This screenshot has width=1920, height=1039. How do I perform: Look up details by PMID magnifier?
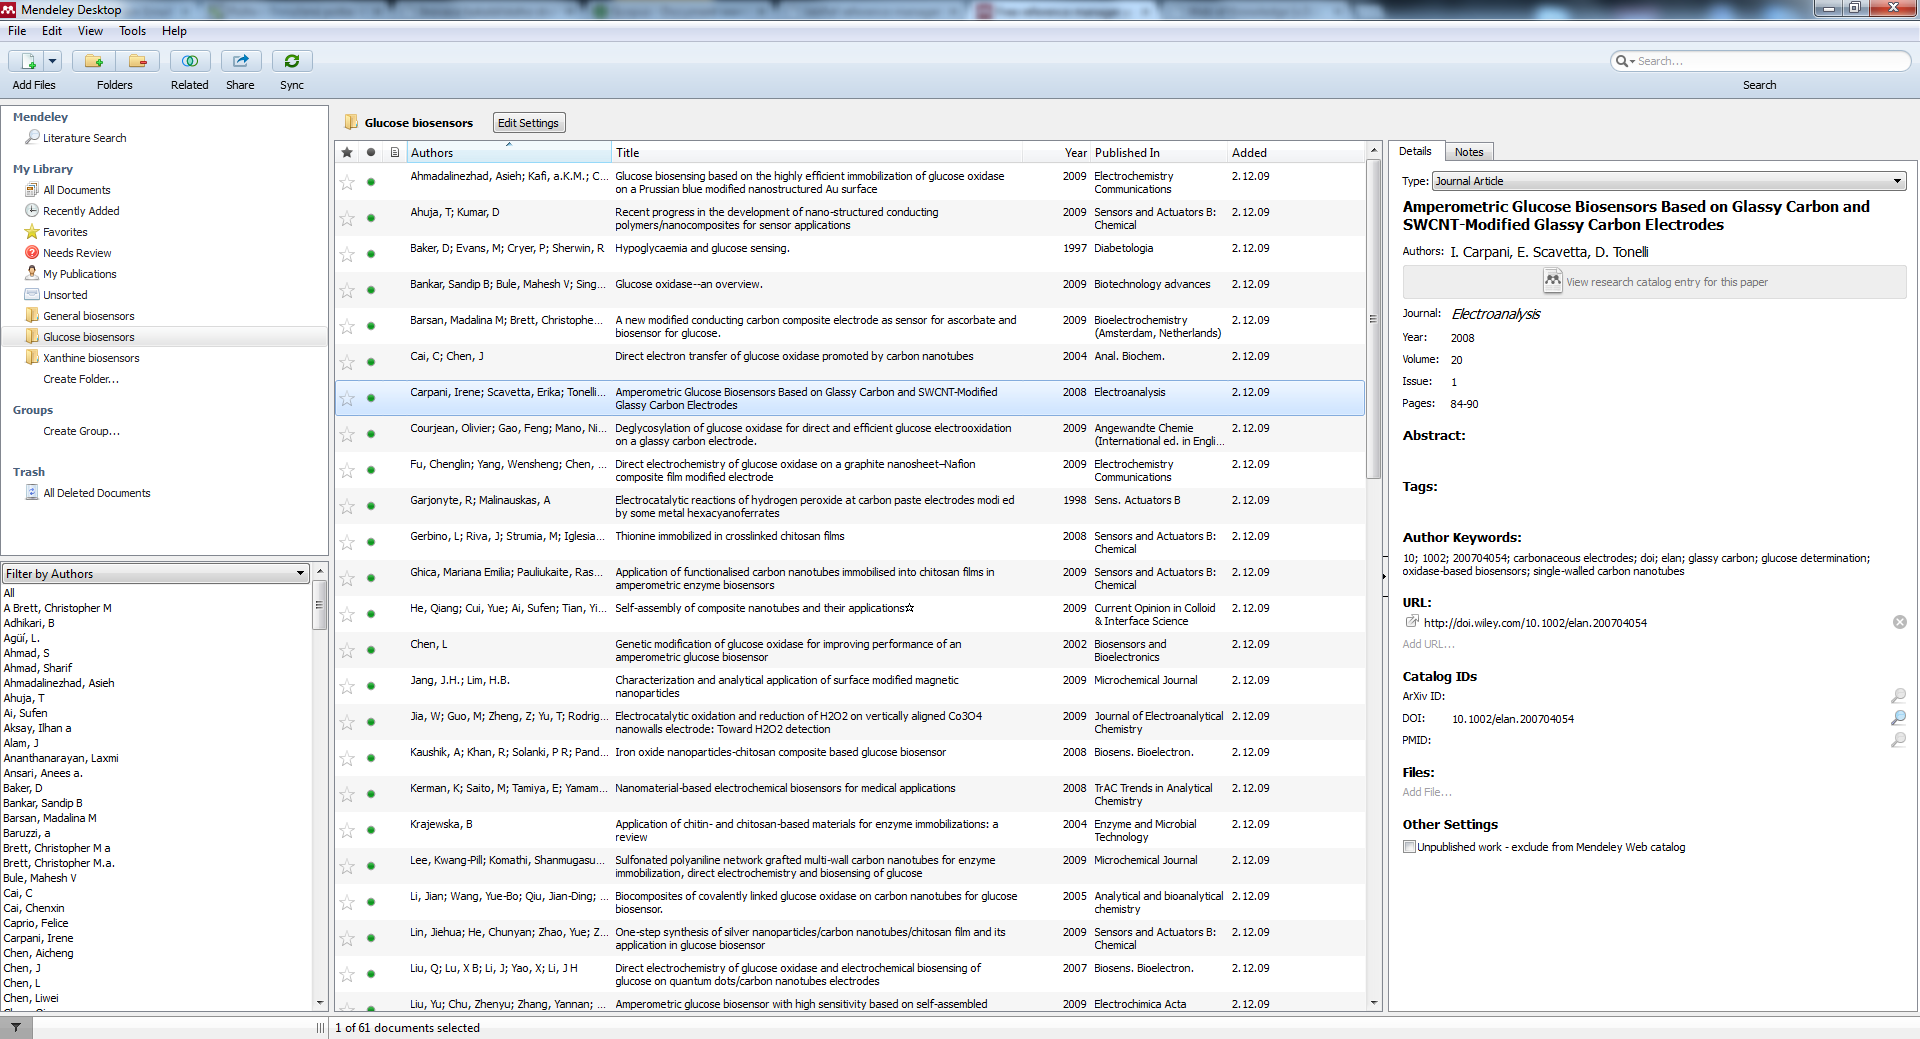[1898, 740]
